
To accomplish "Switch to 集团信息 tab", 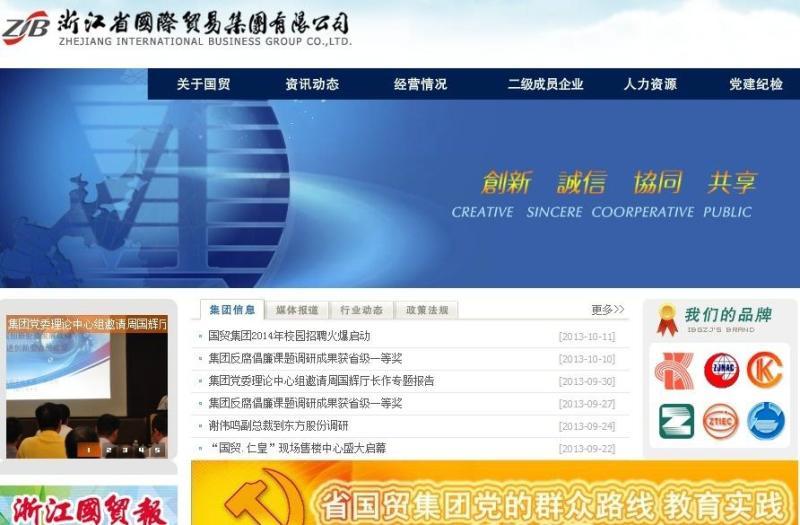I will pyautogui.click(x=232, y=310).
